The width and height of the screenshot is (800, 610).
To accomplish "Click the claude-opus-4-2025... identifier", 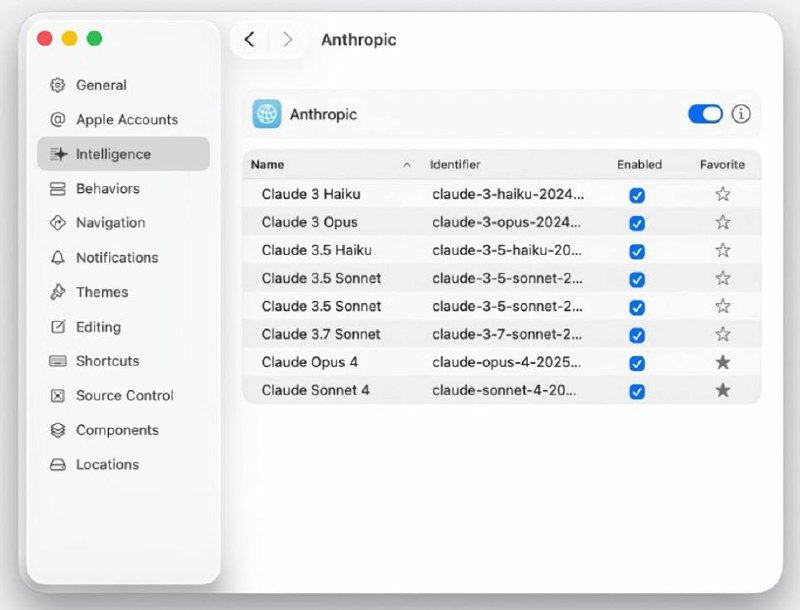I will pyautogui.click(x=506, y=362).
